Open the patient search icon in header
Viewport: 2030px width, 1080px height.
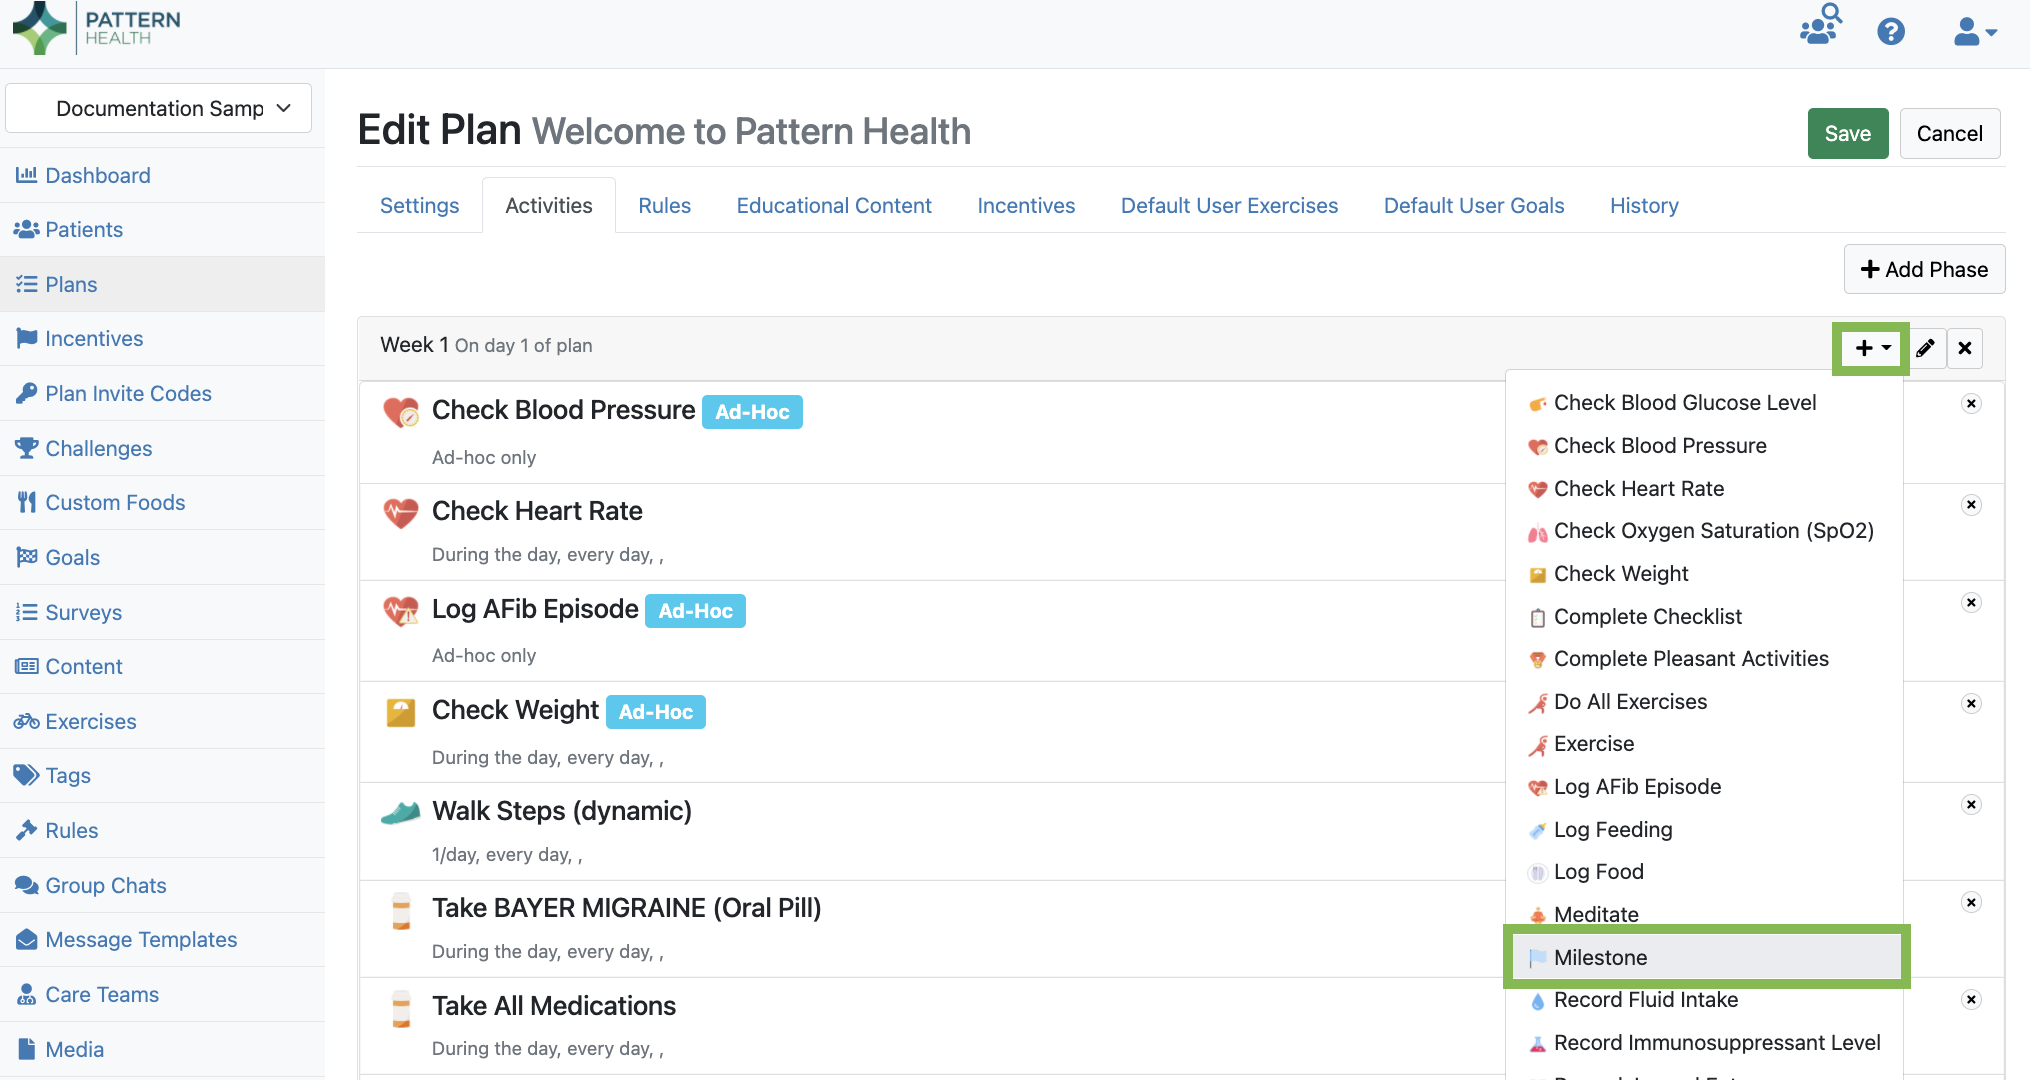[1821, 25]
